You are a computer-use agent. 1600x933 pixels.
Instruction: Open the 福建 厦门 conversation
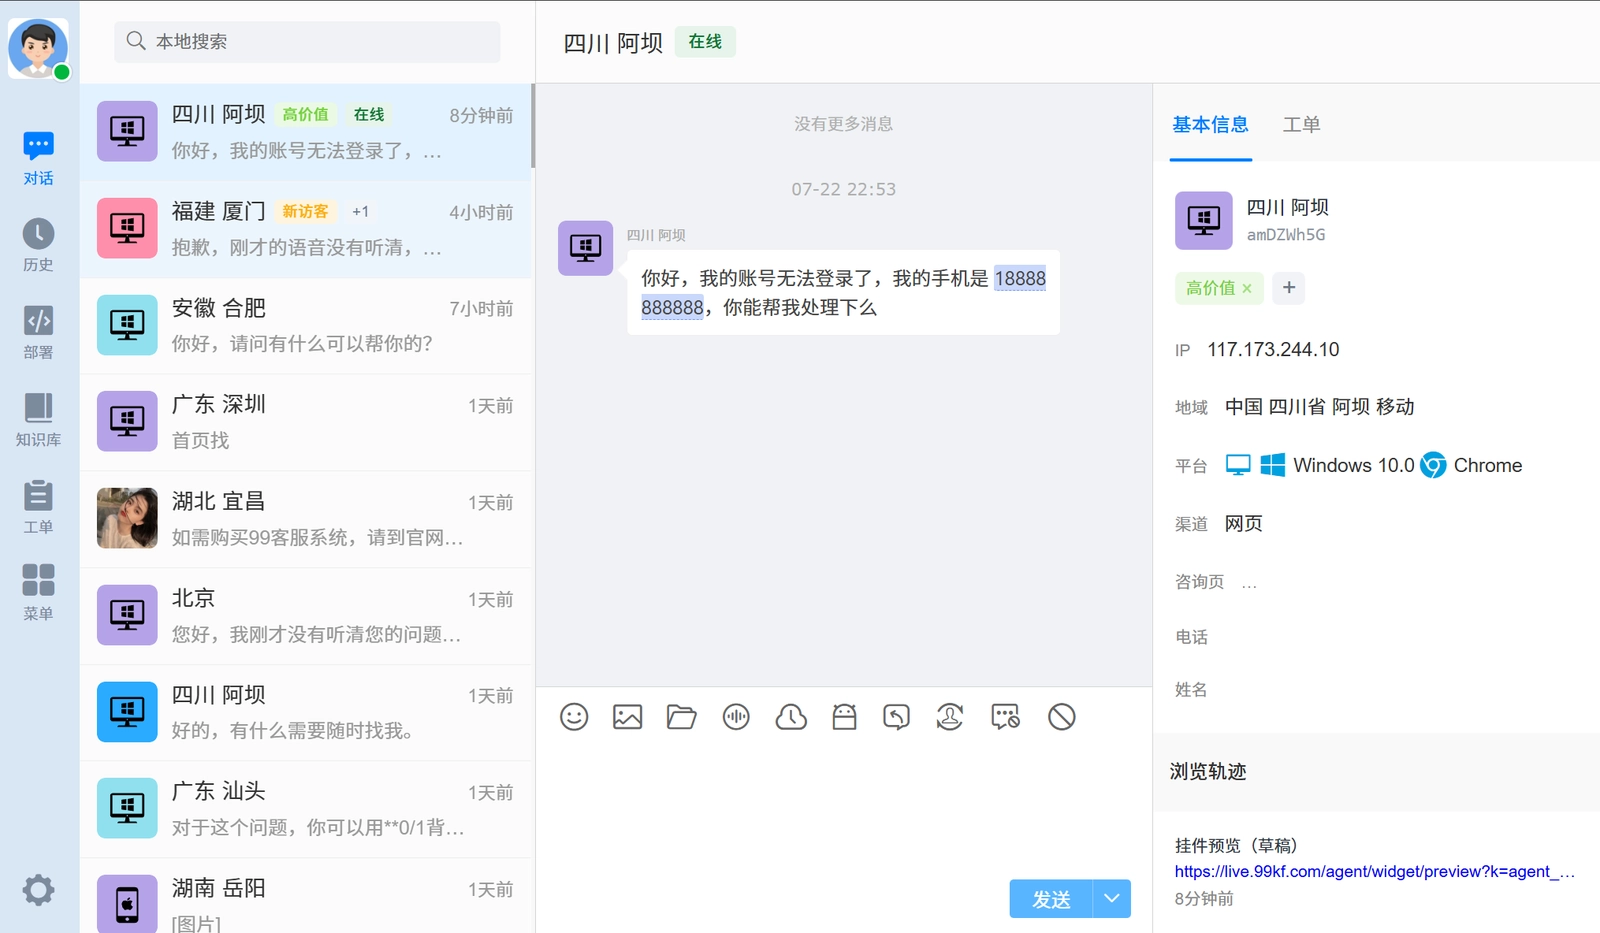(x=306, y=229)
